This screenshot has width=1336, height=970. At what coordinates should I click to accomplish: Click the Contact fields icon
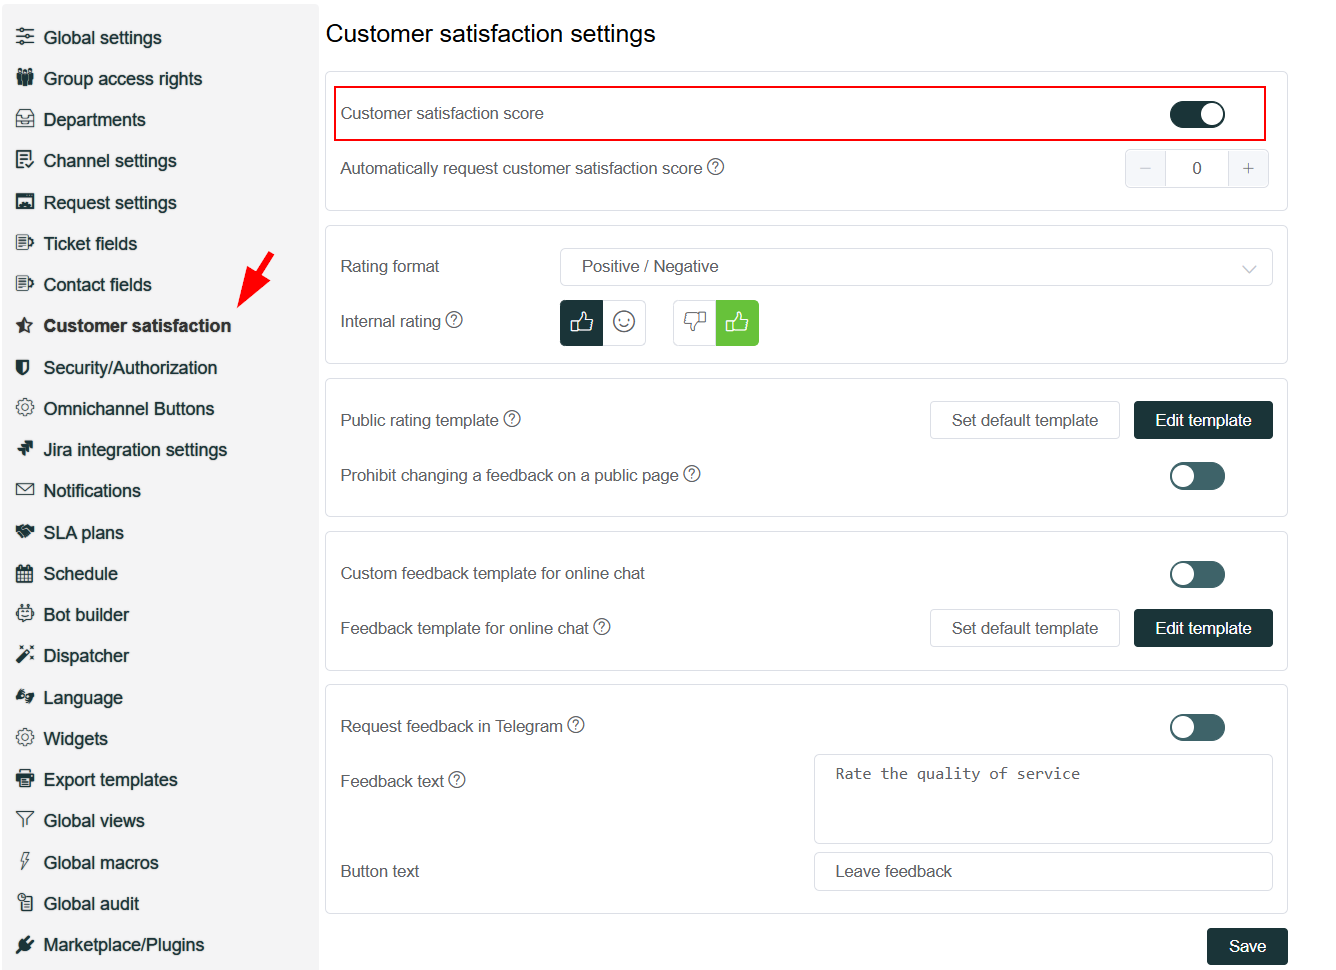pyautogui.click(x=25, y=284)
